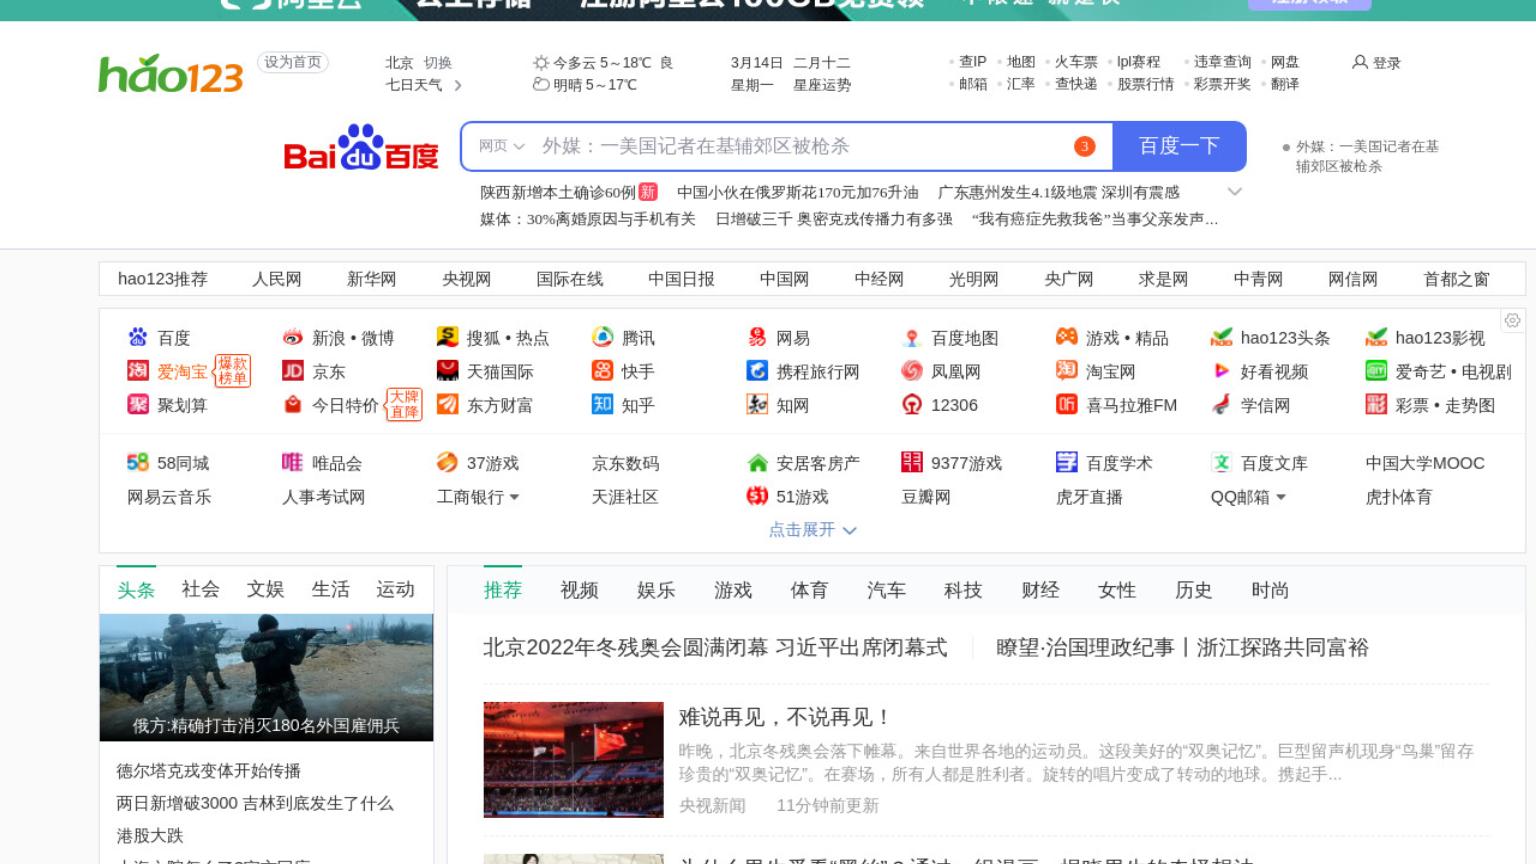This screenshot has width=1536, height=864.
Task: Click the 搜狐 icon
Action: pos(447,337)
